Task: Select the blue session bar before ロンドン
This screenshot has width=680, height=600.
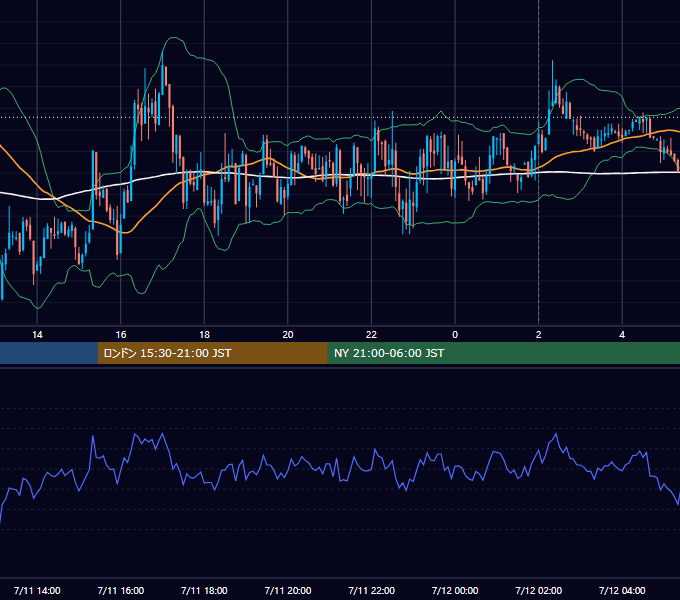Action: point(49,353)
